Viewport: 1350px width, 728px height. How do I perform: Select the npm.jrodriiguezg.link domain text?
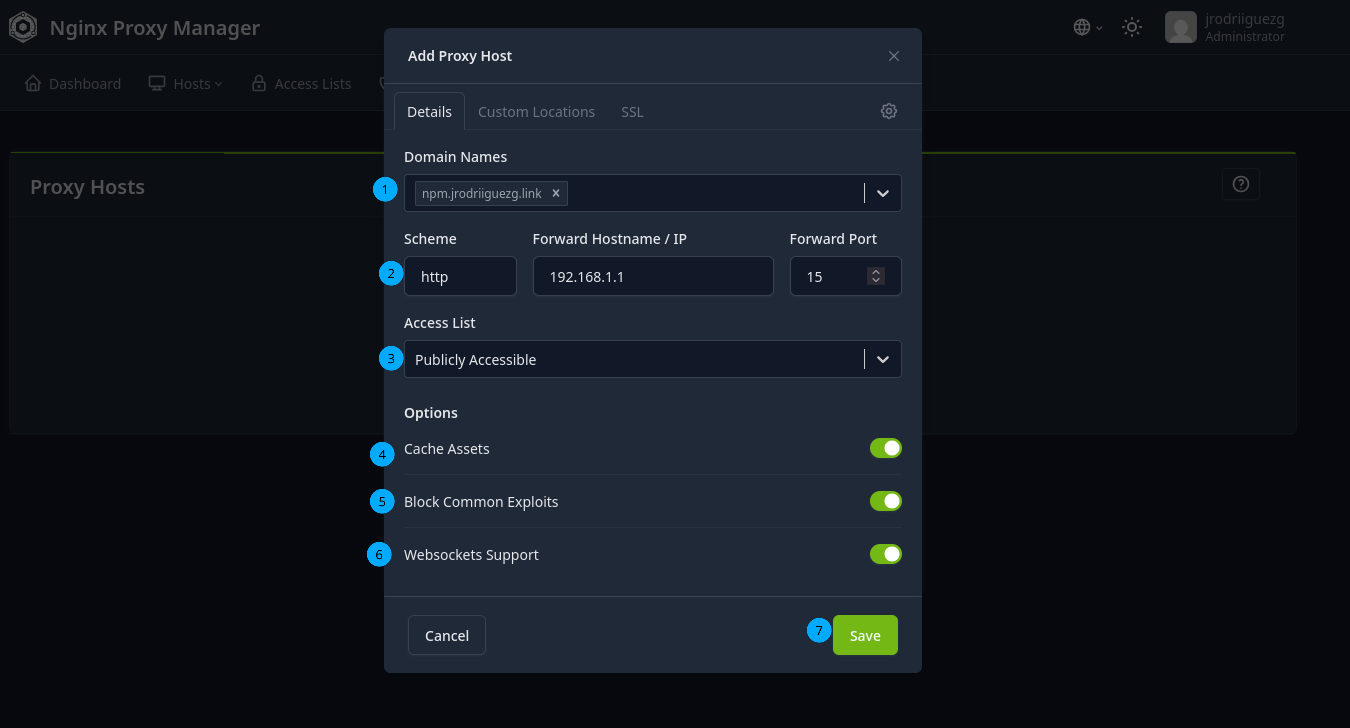(x=481, y=193)
